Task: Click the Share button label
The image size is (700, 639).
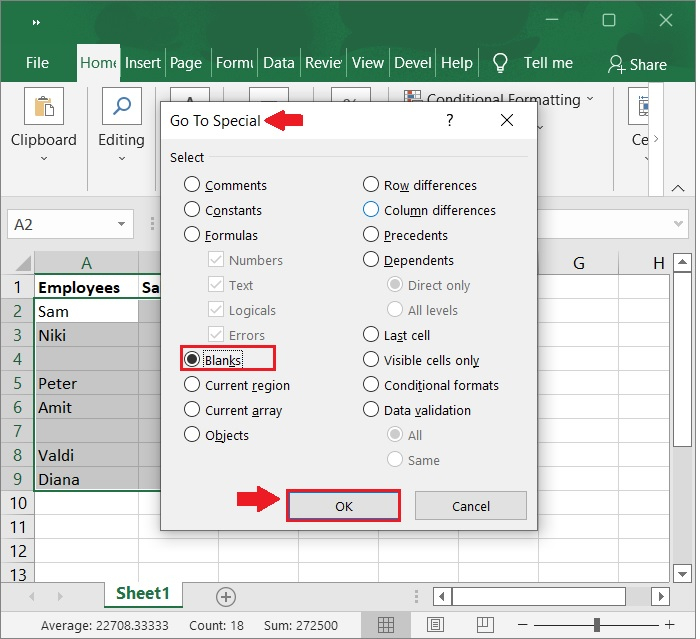Action: click(x=648, y=65)
